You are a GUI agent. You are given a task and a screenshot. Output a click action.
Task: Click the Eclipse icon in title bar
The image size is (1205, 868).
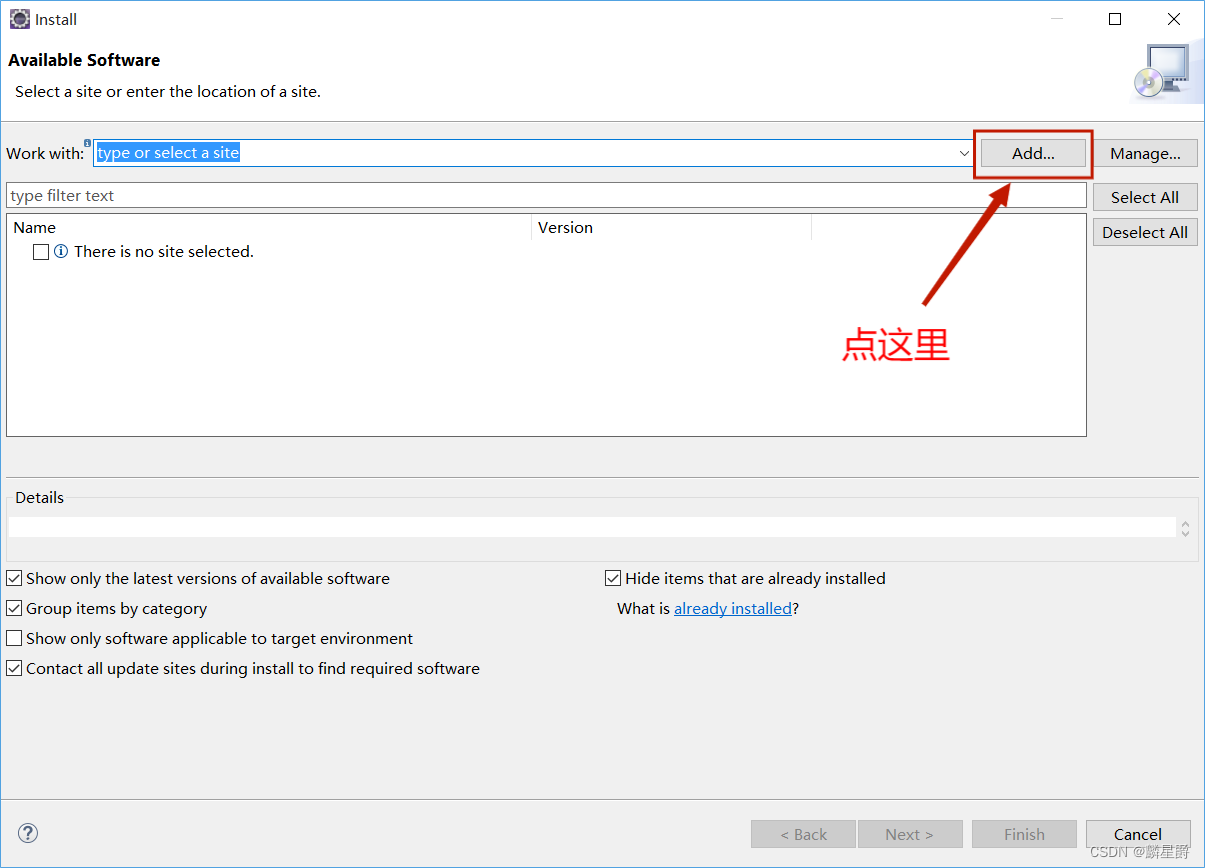pyautogui.click(x=19, y=19)
